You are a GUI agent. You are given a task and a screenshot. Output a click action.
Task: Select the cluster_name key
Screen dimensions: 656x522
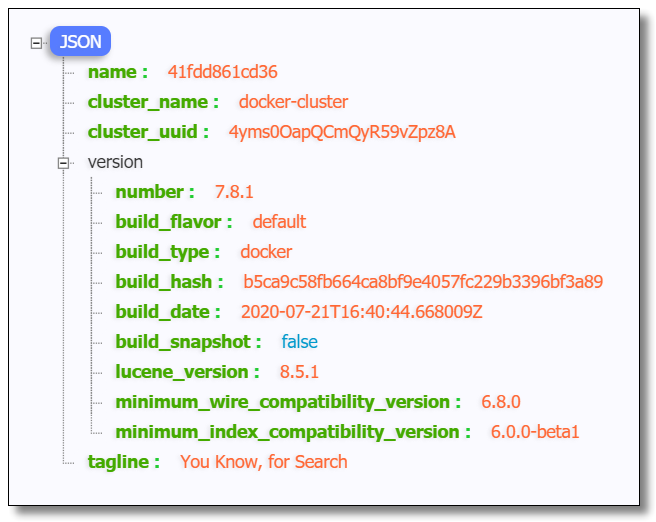[x=148, y=102]
